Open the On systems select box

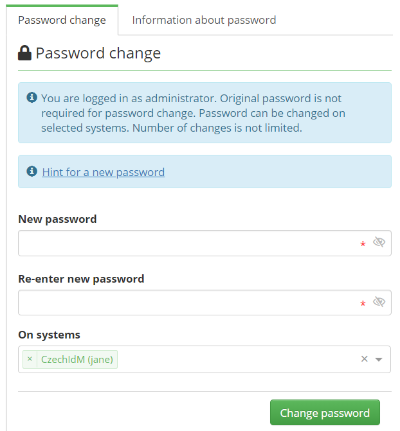click(204, 359)
